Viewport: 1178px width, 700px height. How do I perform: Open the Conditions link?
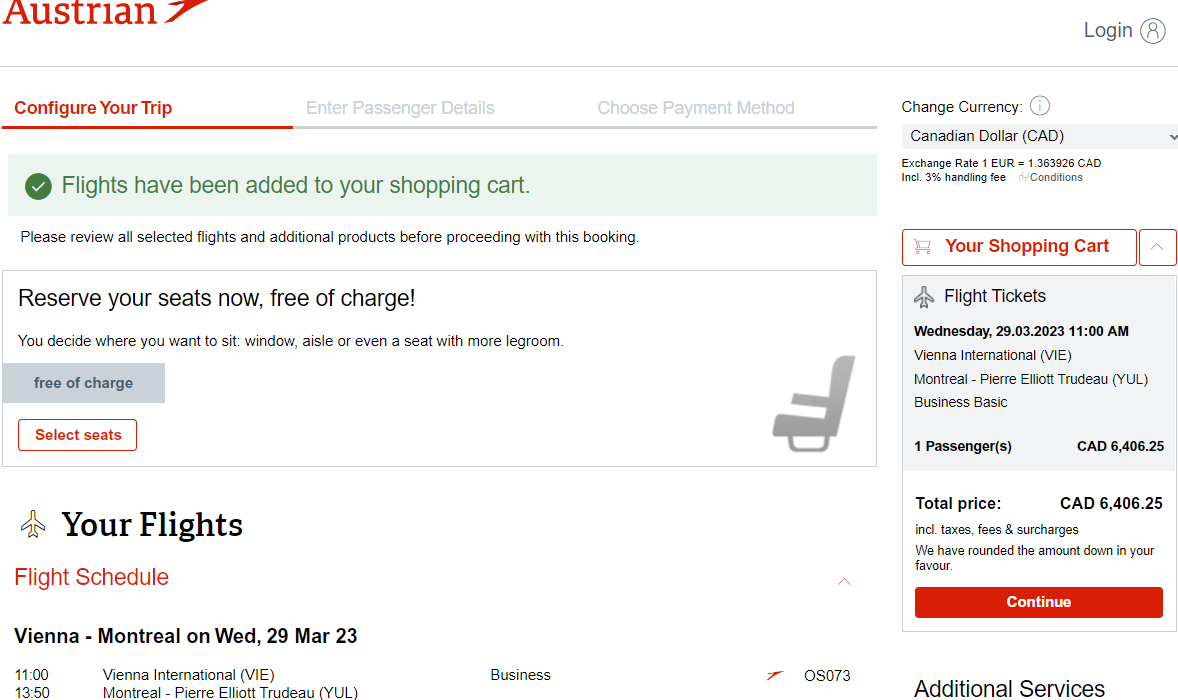1051,177
